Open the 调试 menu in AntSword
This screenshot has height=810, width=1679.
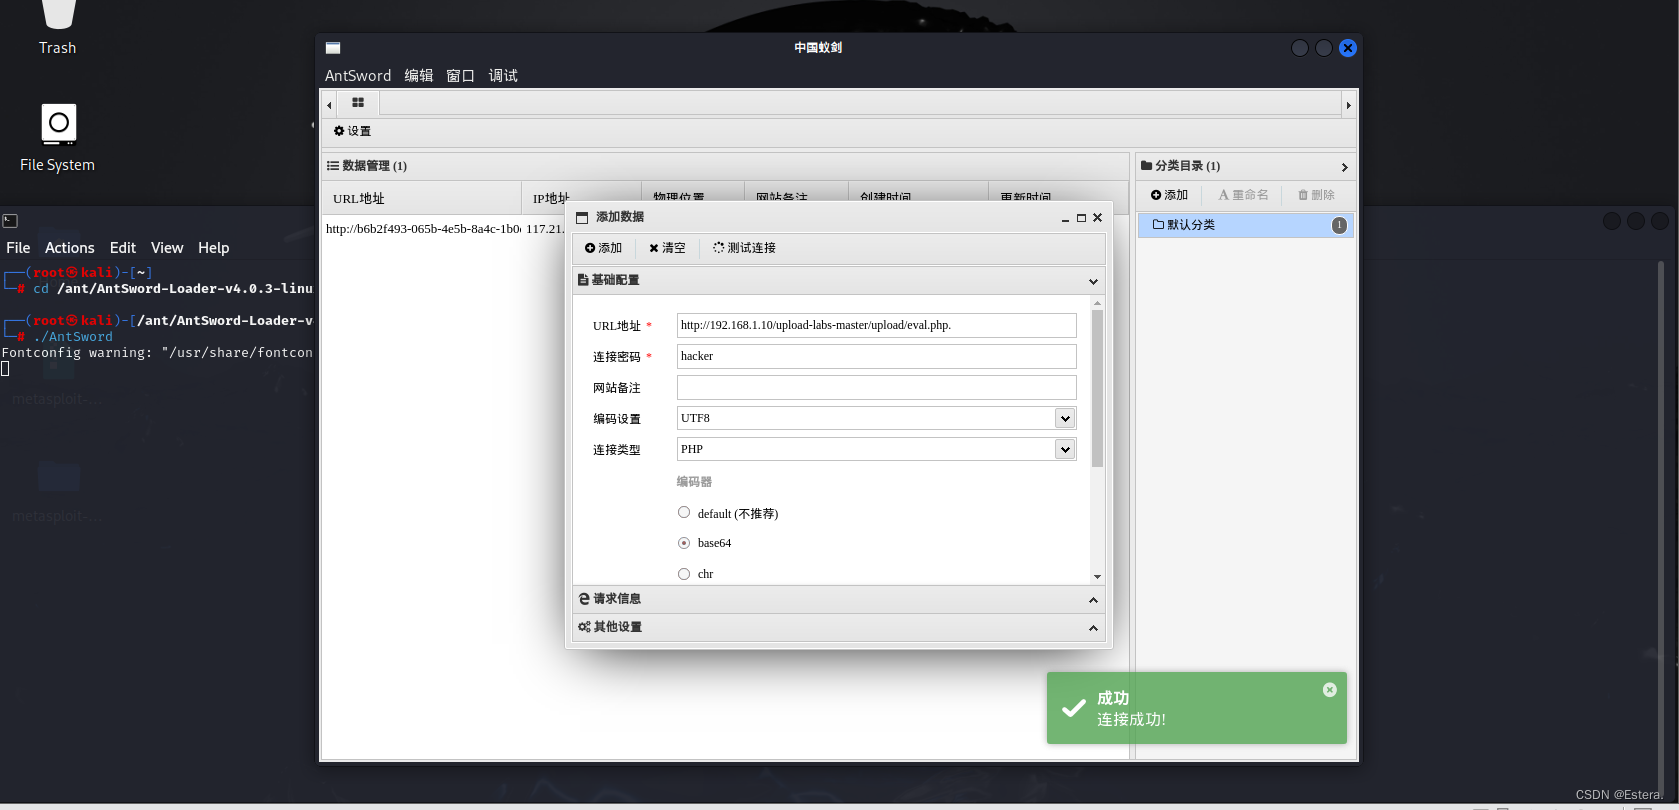(x=503, y=76)
